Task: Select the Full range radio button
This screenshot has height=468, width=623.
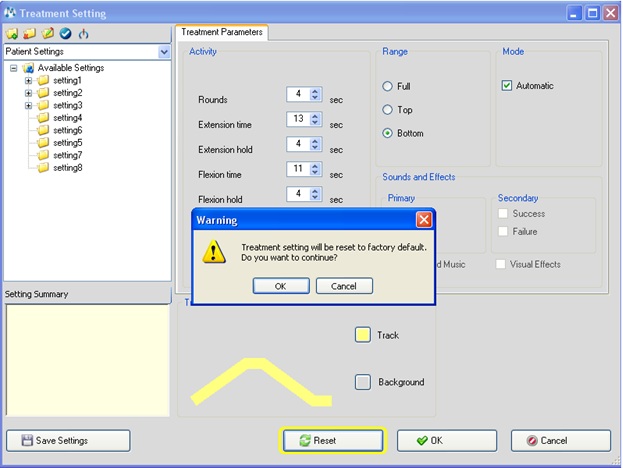Action: (x=388, y=86)
